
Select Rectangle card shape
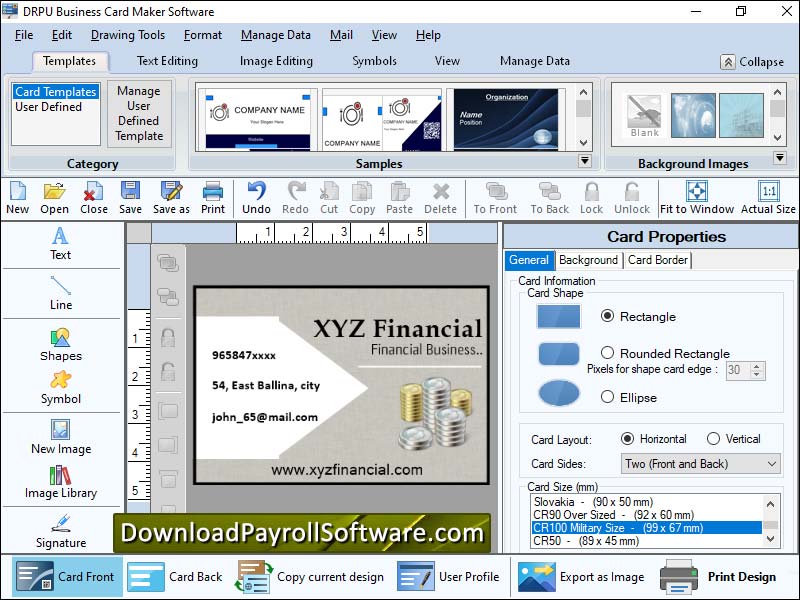pos(607,316)
